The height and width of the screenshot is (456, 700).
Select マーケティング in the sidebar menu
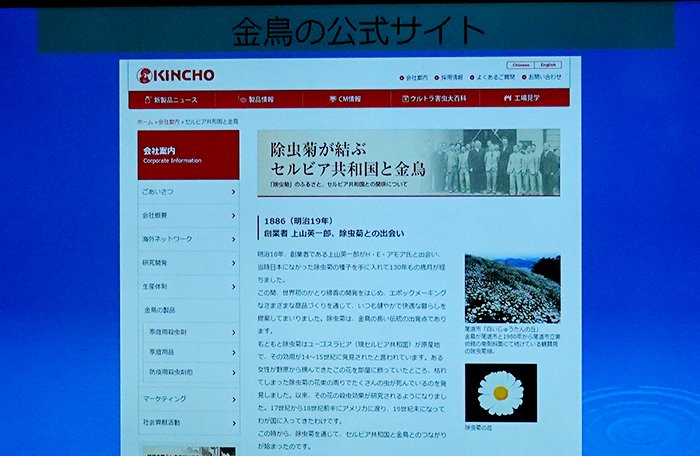coord(165,399)
